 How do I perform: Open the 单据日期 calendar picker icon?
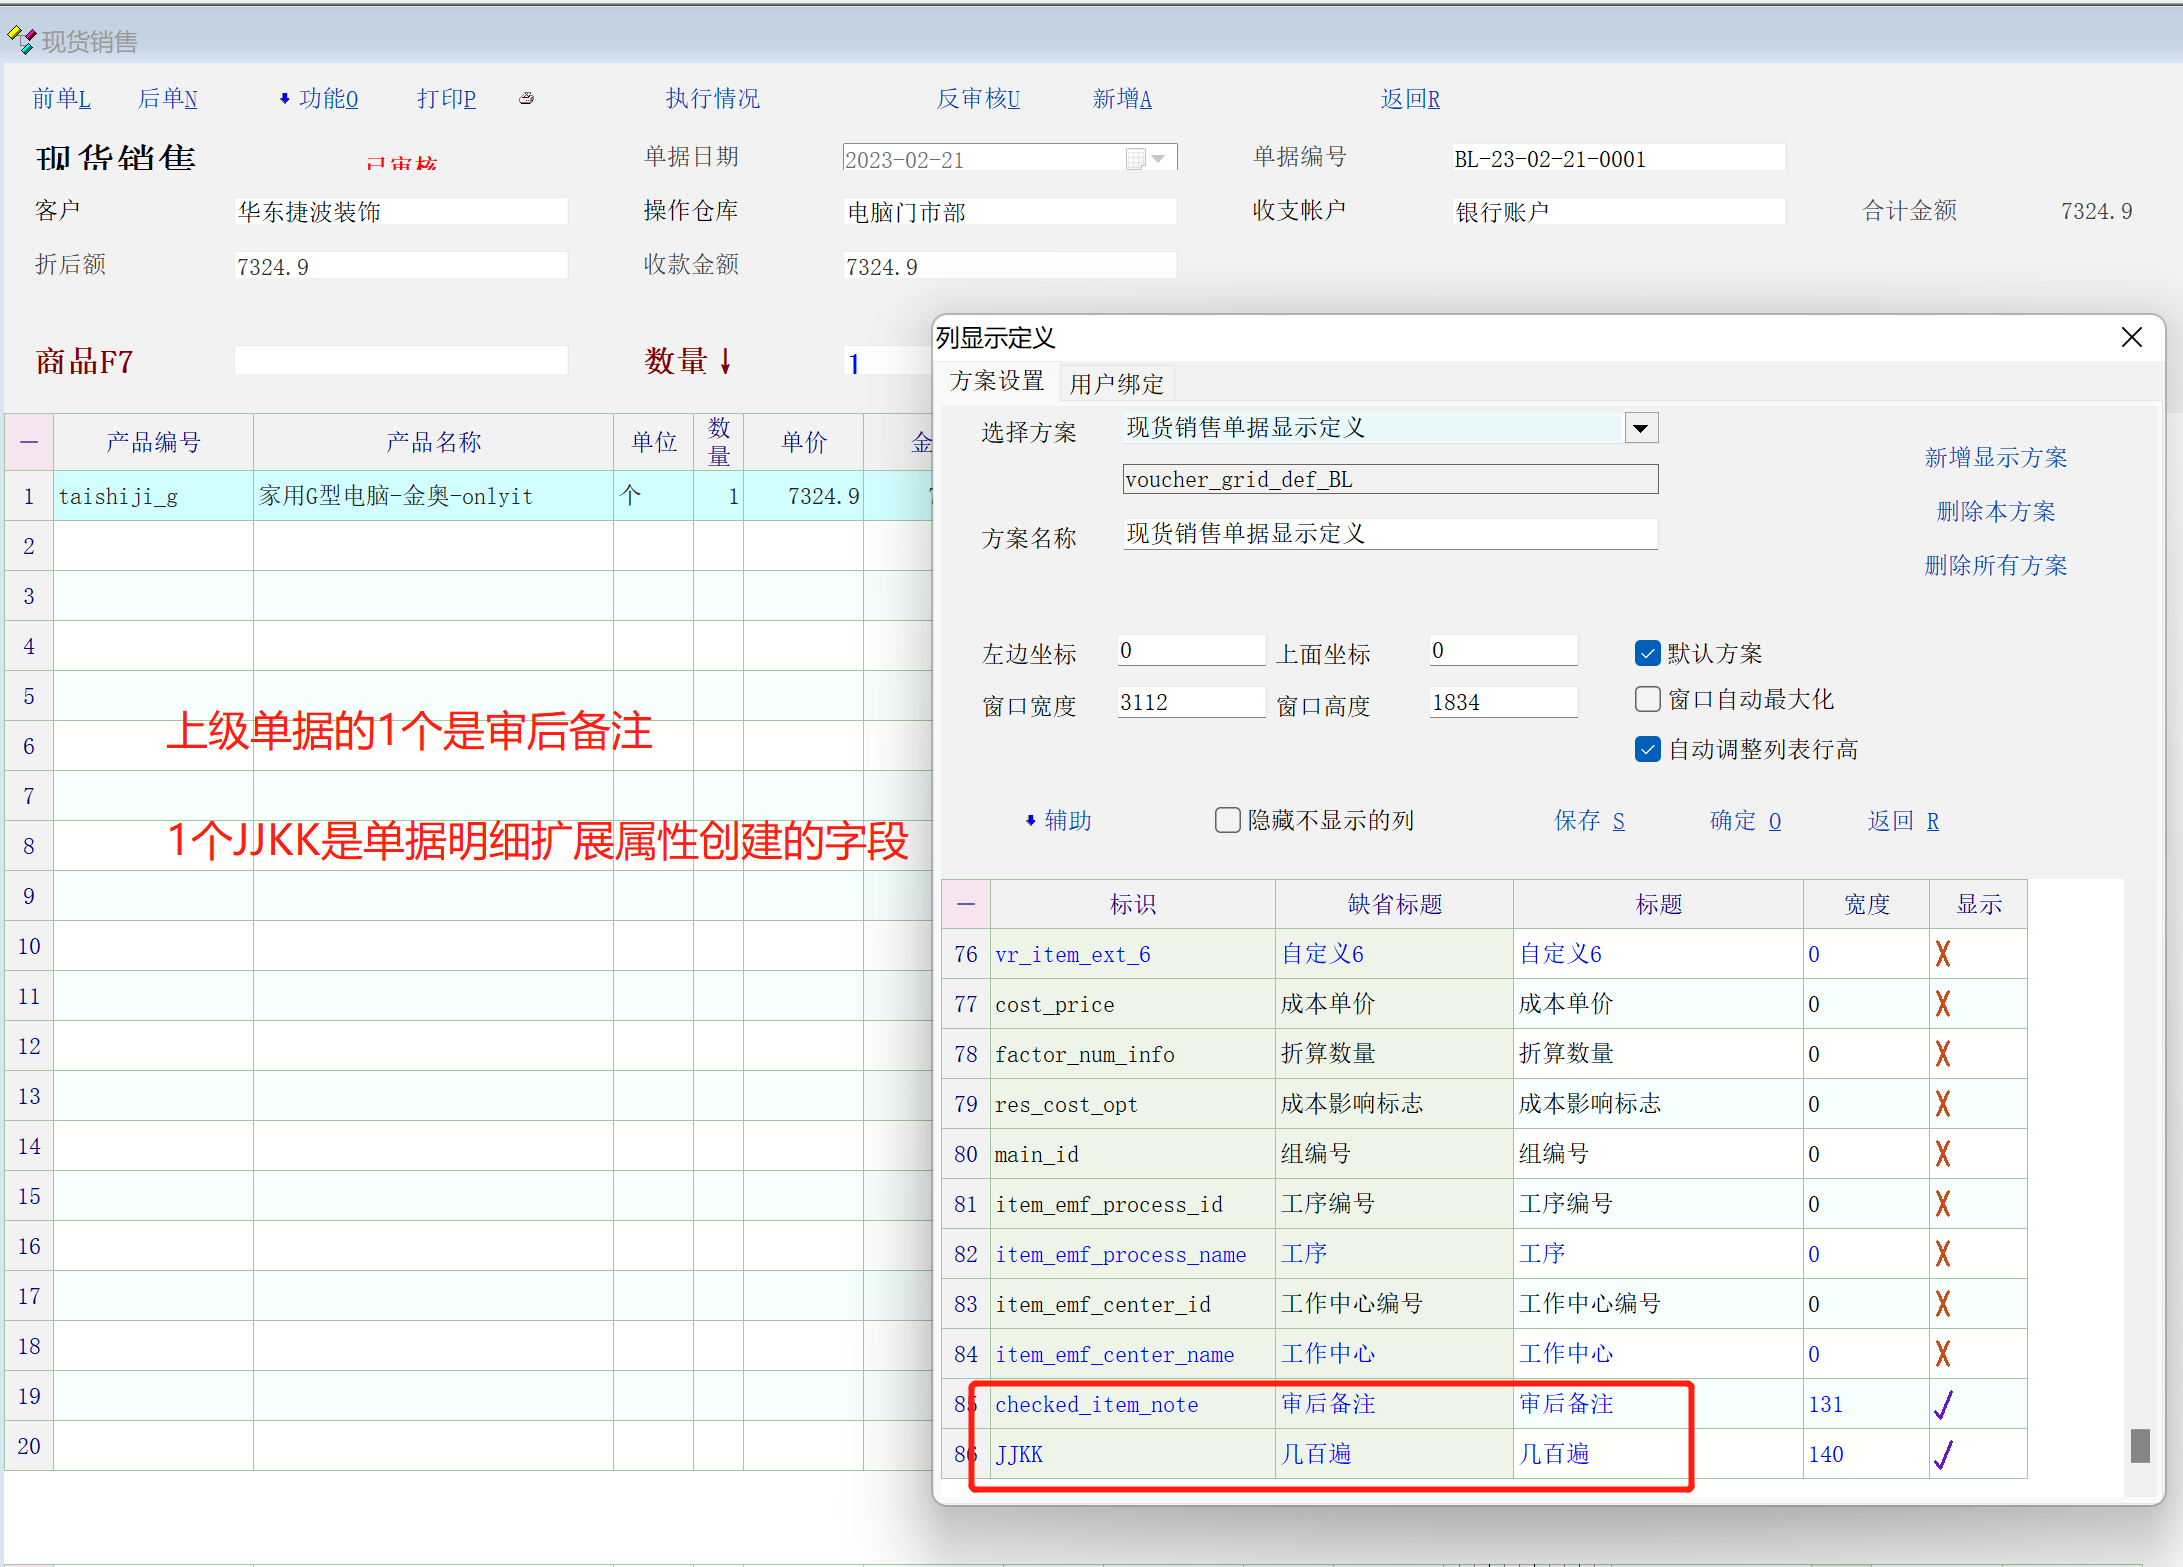coord(1135,159)
